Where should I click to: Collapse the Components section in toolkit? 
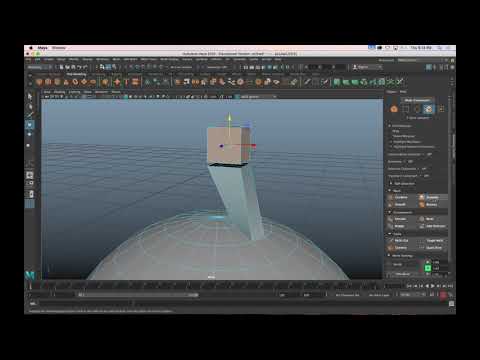(390, 212)
